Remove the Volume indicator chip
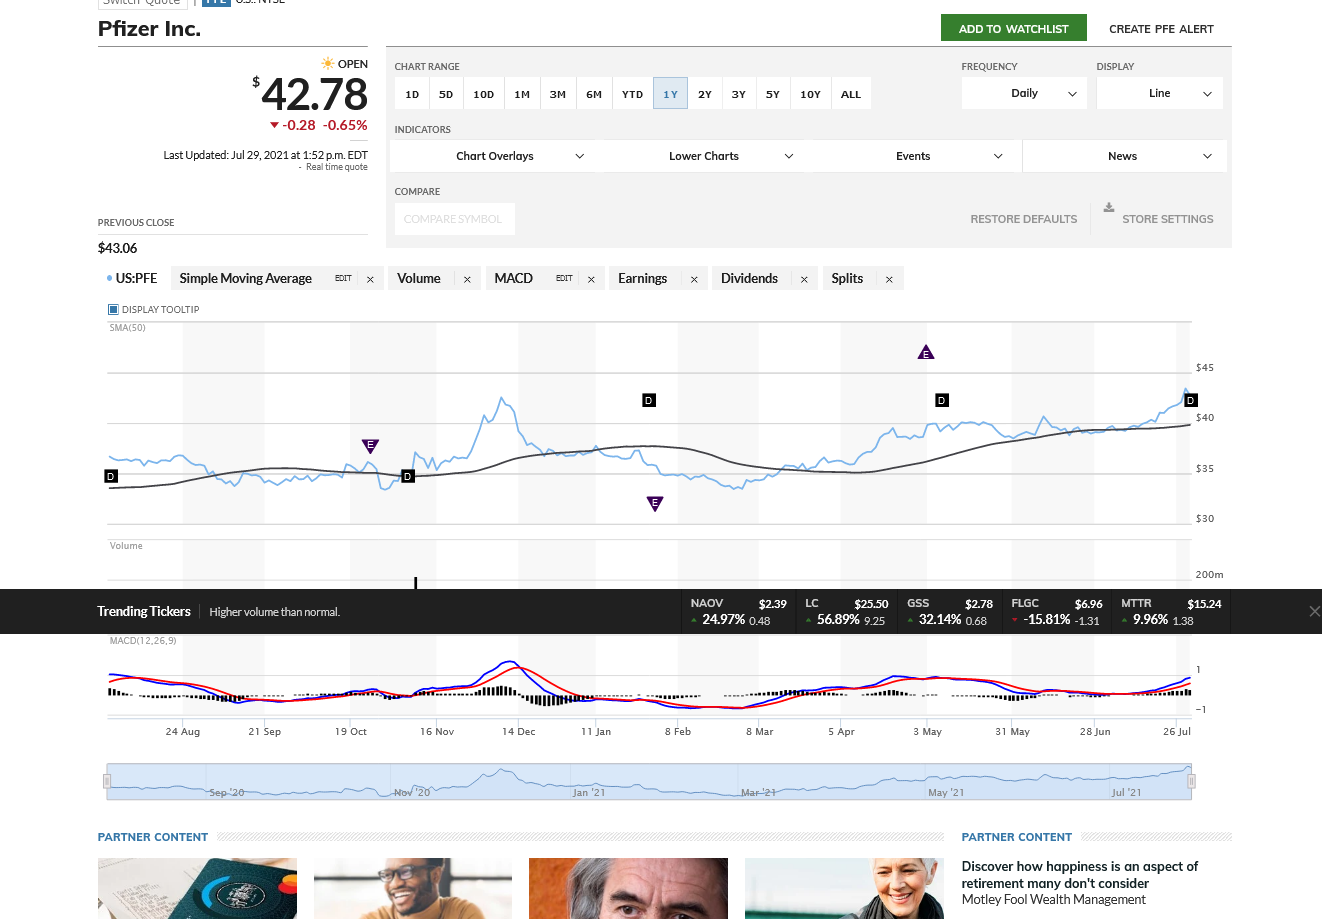The image size is (1322, 919). [x=467, y=279]
